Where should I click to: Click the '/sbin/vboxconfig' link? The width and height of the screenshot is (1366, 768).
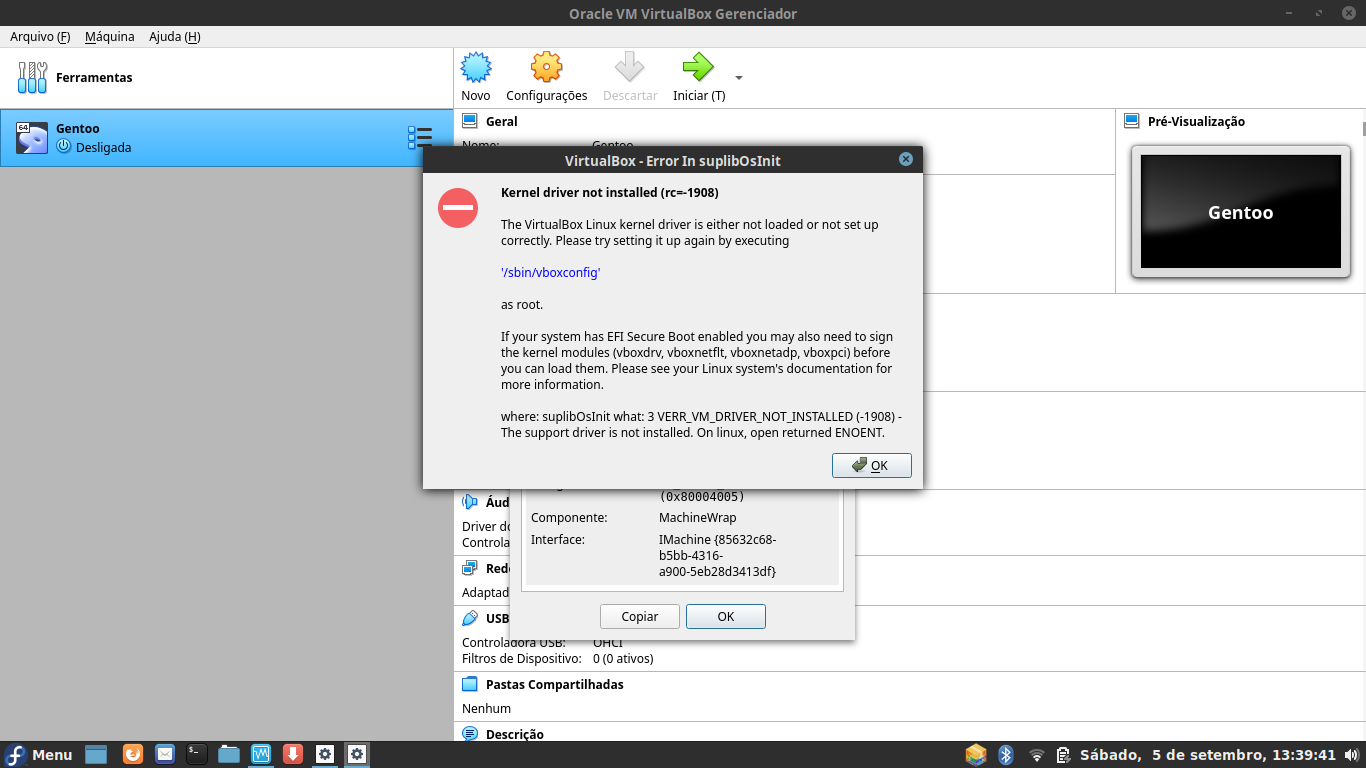pos(550,272)
